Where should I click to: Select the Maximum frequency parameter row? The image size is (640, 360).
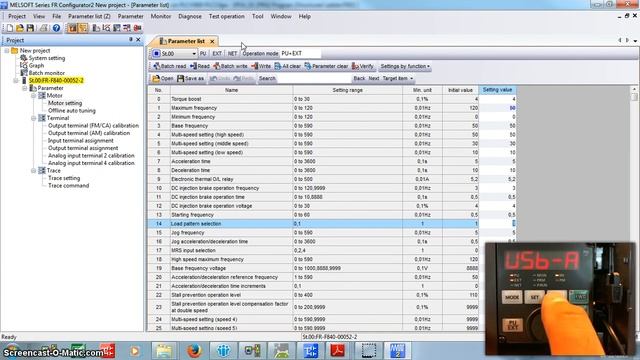click(332, 108)
